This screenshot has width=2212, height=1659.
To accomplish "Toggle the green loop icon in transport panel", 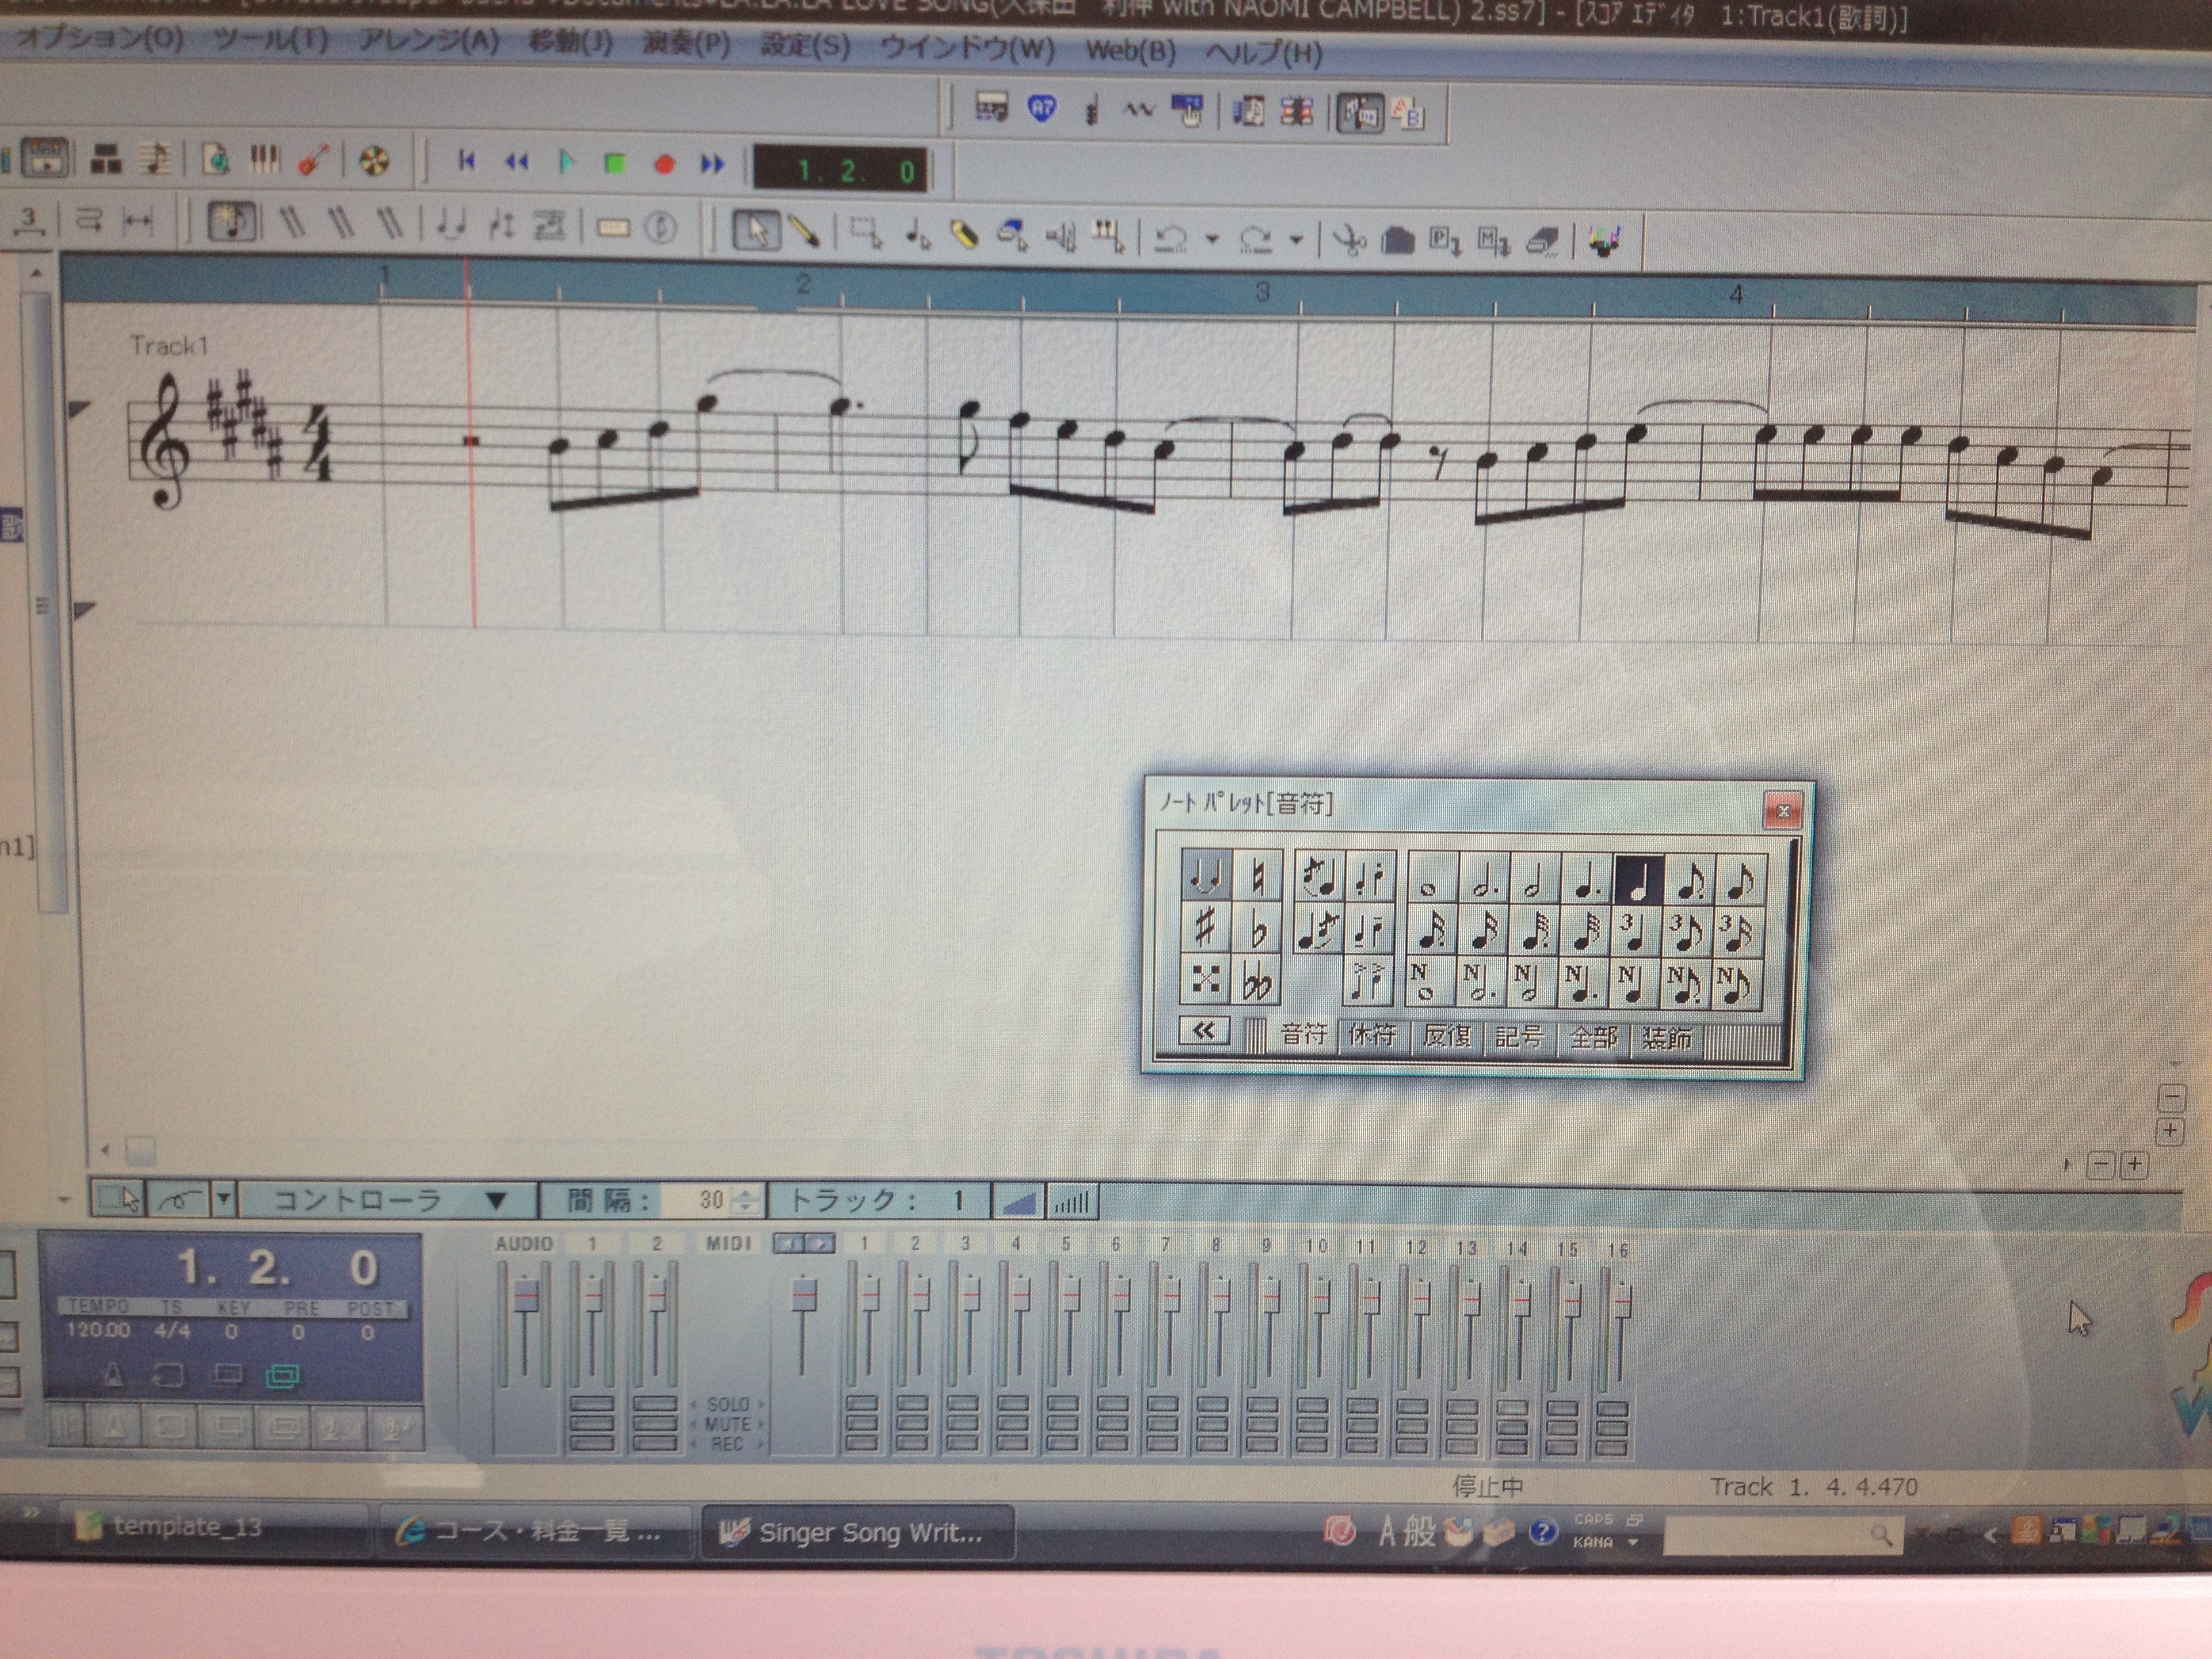I will click(282, 1376).
